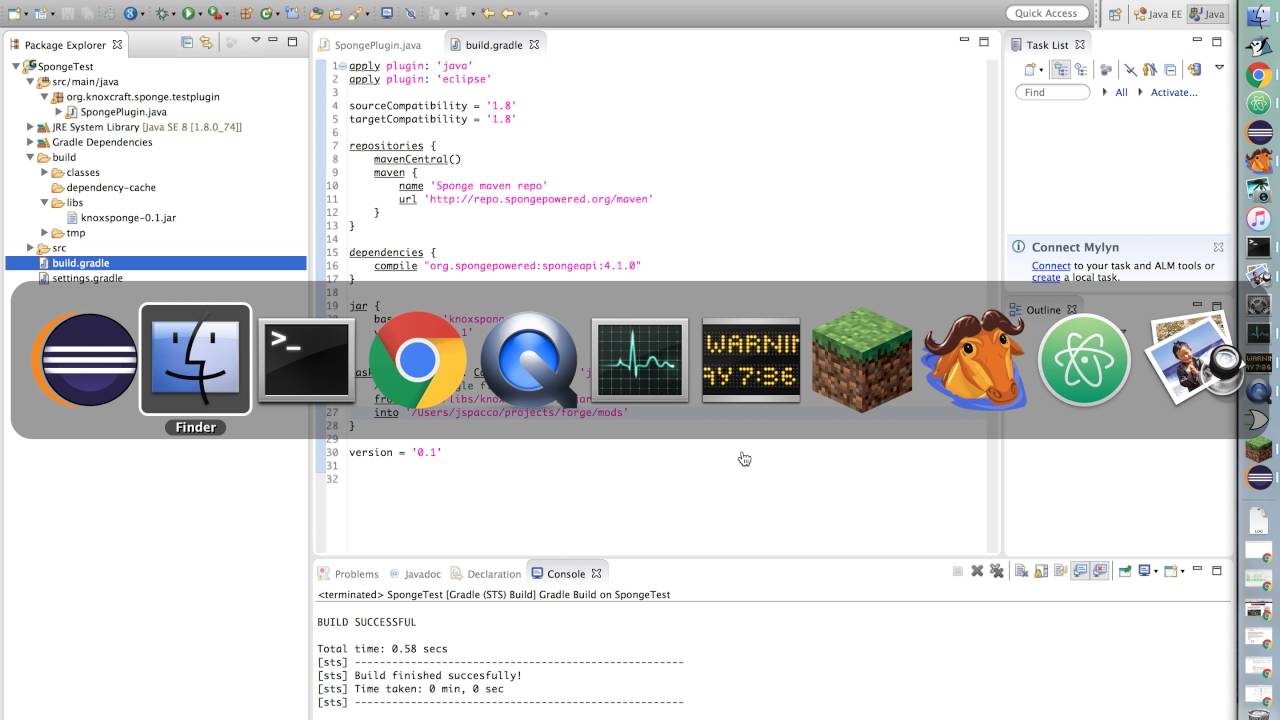Open the Javadoc tab
Viewport: 1280px width, 720px height.
pos(415,574)
